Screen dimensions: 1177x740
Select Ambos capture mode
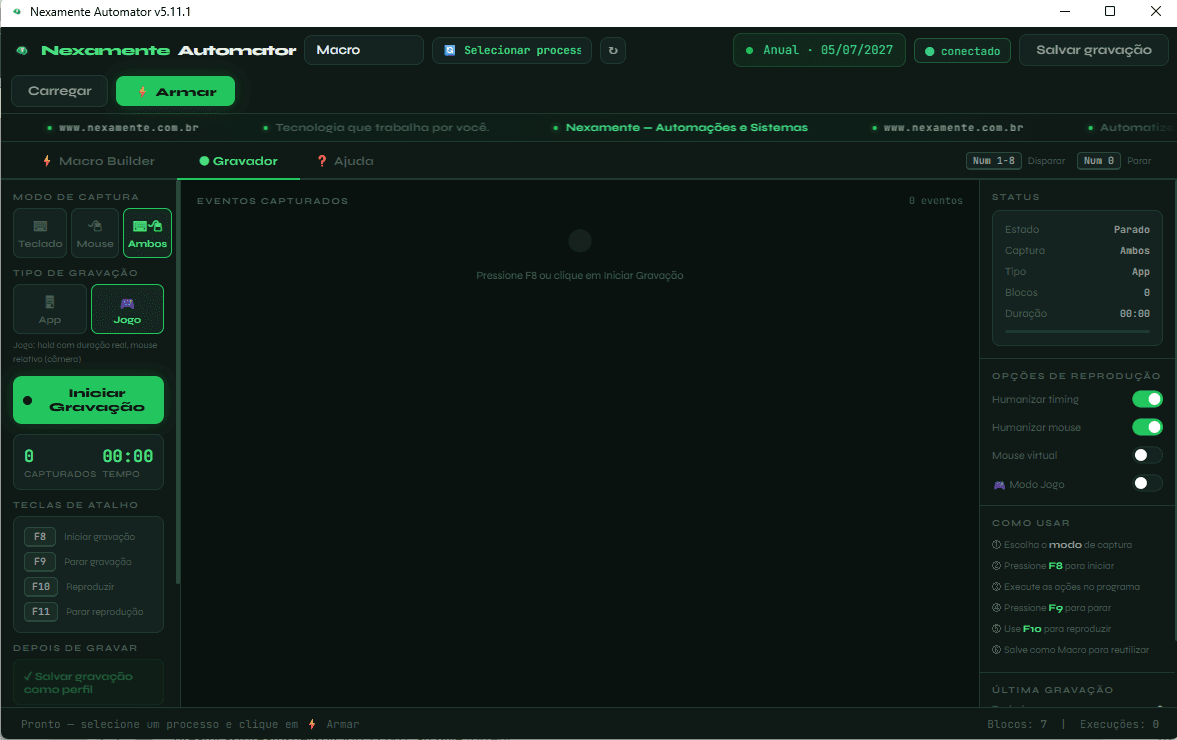tap(147, 233)
